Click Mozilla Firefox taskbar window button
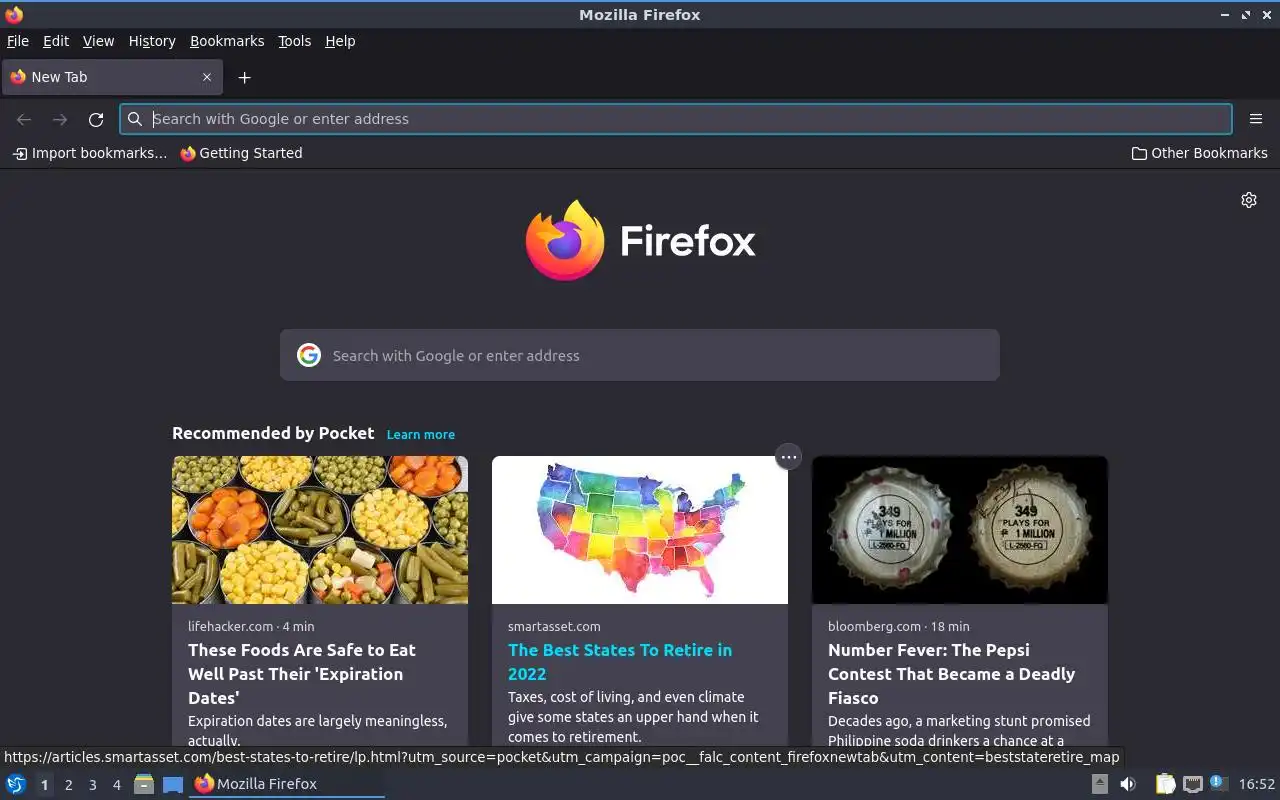This screenshot has height=800, width=1280. click(x=288, y=784)
